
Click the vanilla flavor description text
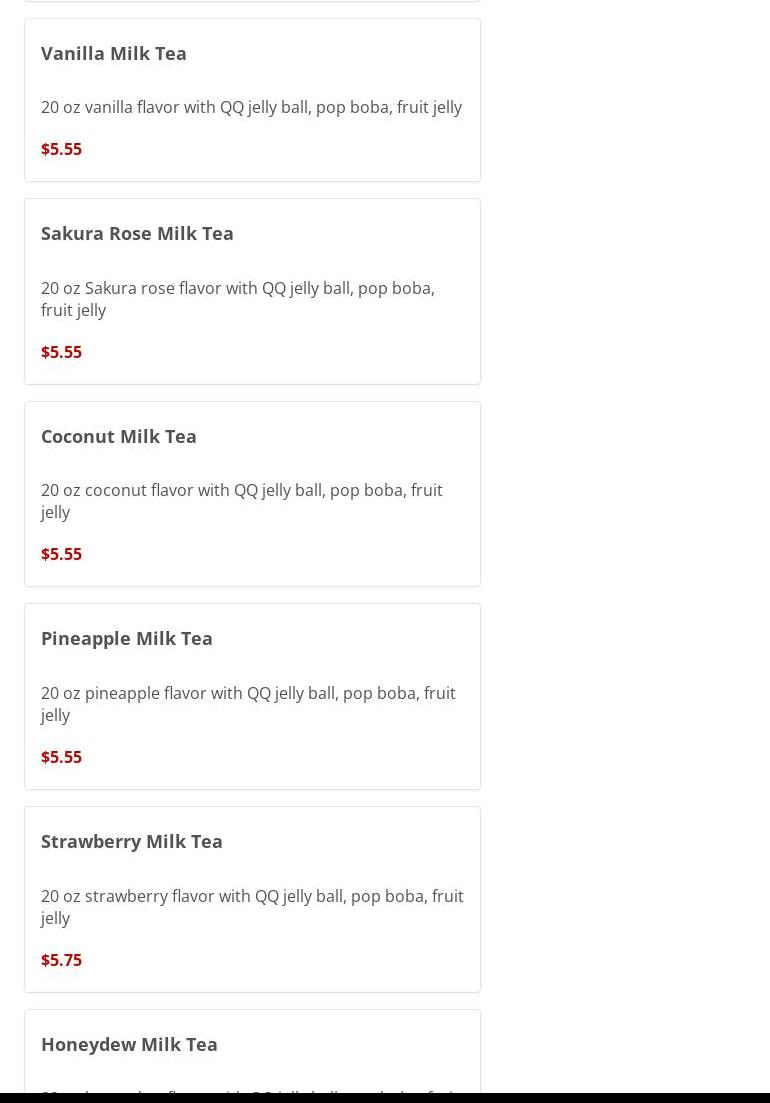(x=251, y=107)
